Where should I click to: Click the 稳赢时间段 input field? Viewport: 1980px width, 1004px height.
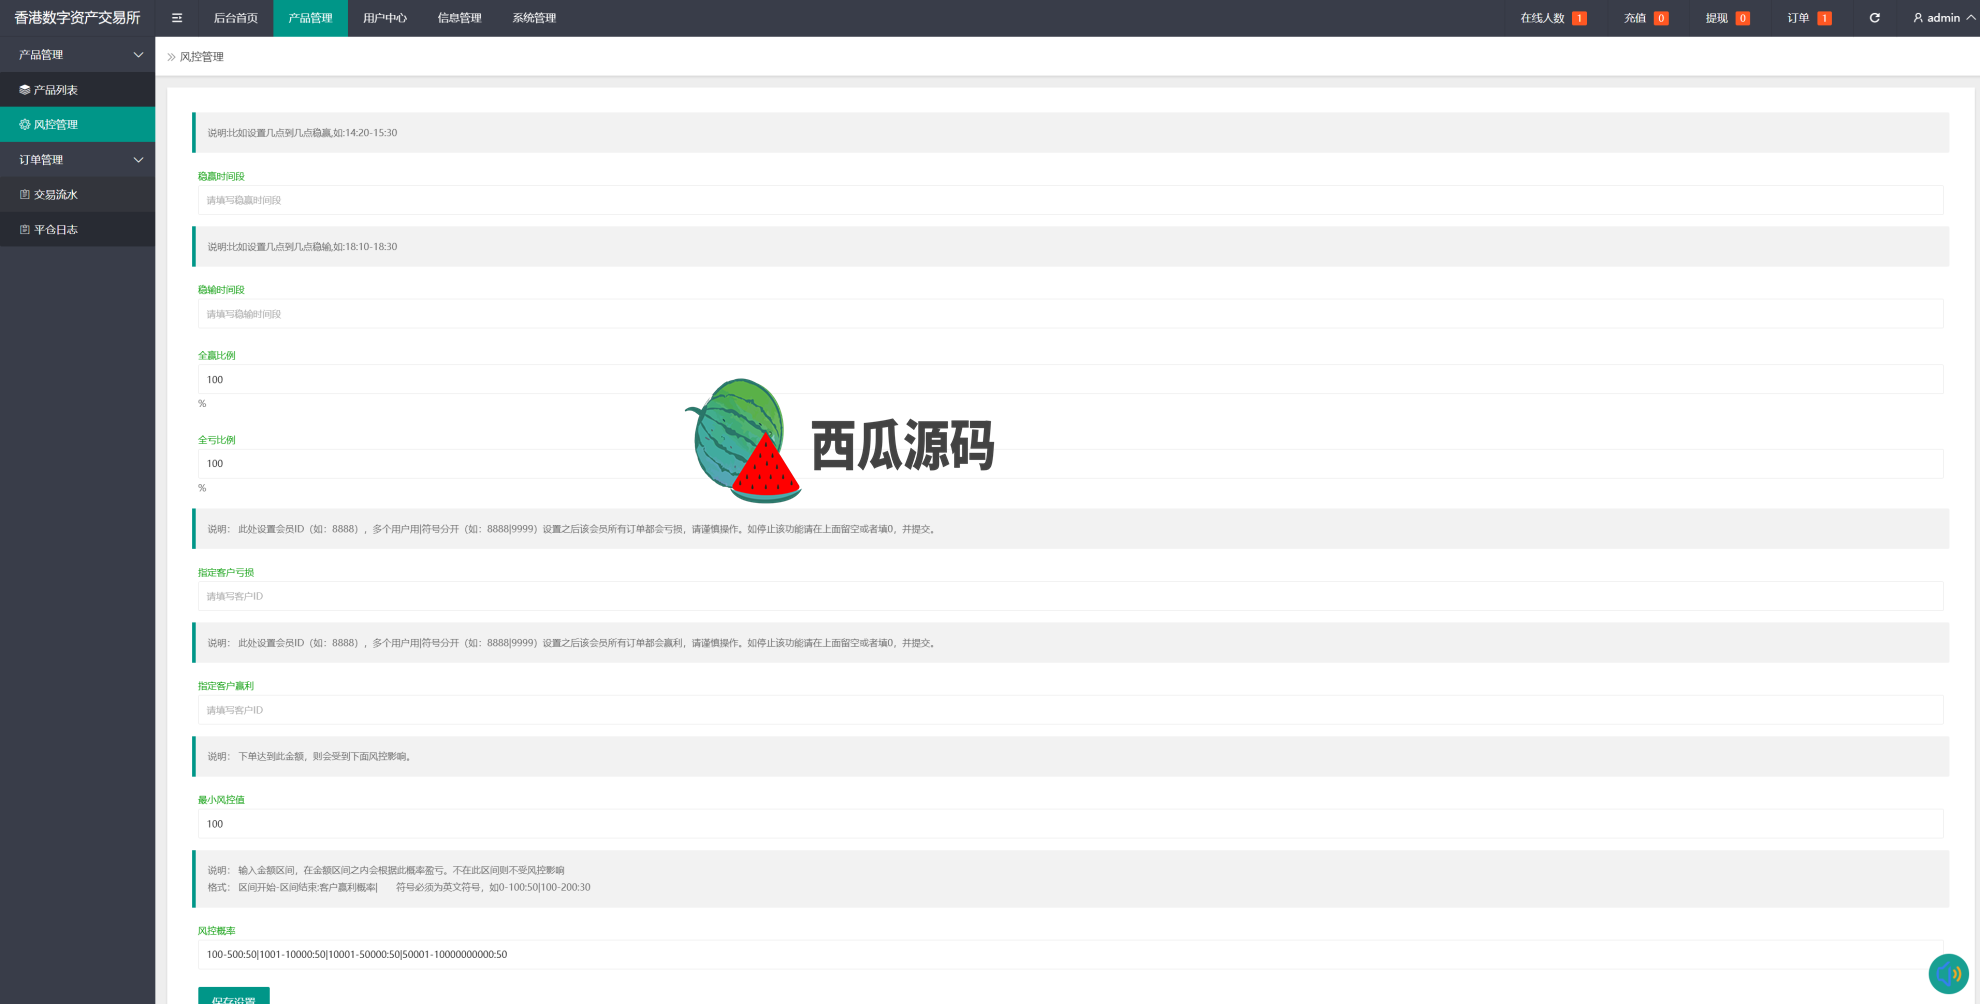1070,200
